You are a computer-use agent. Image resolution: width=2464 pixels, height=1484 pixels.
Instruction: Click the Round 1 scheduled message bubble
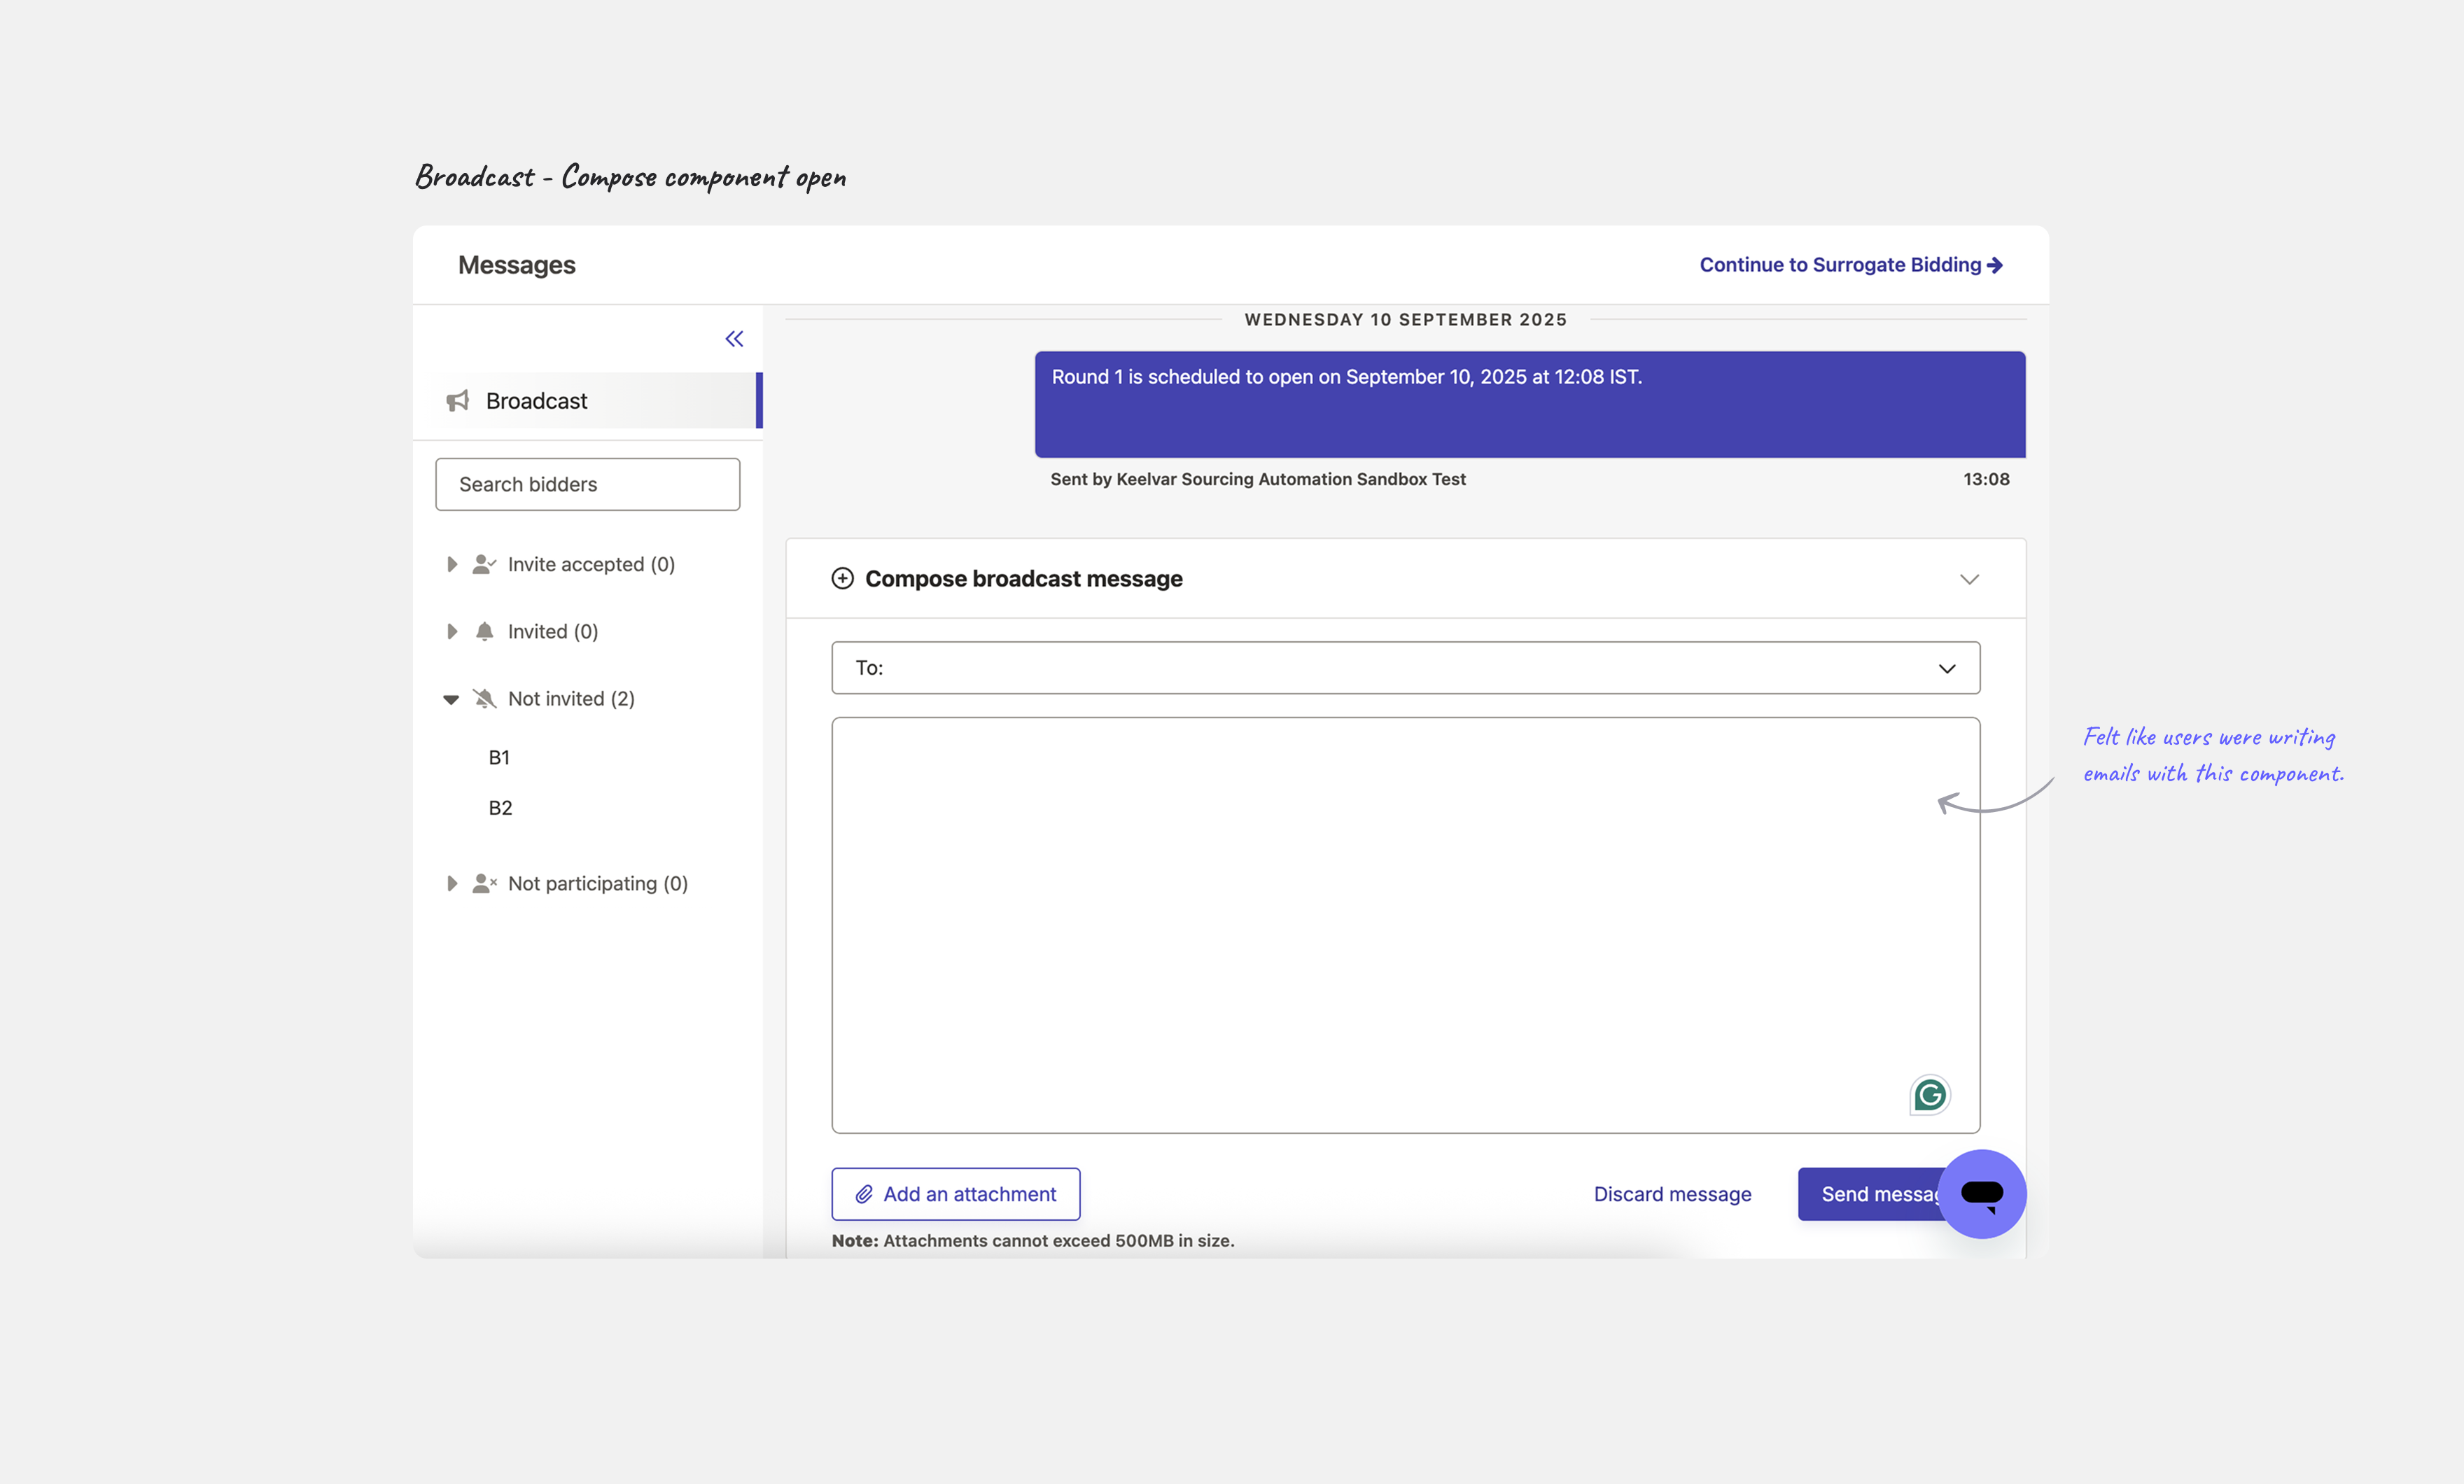[x=1529, y=404]
